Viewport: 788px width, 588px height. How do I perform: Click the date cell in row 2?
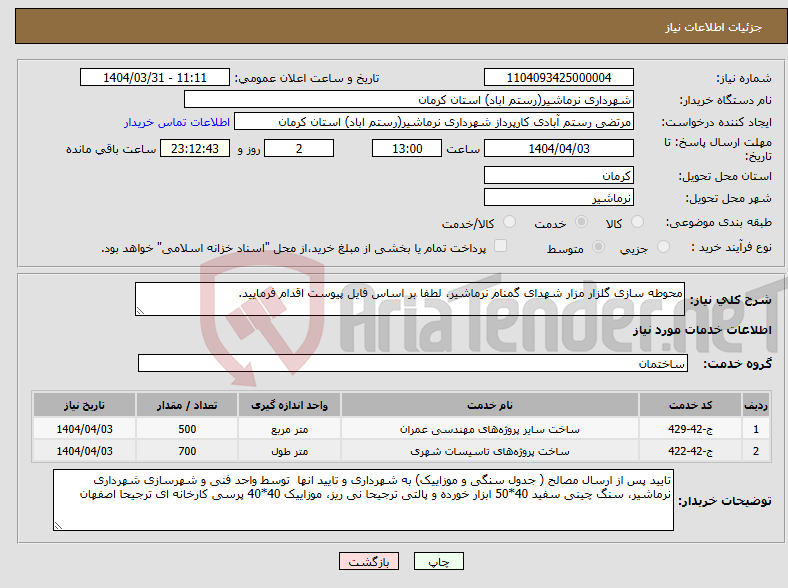84,451
